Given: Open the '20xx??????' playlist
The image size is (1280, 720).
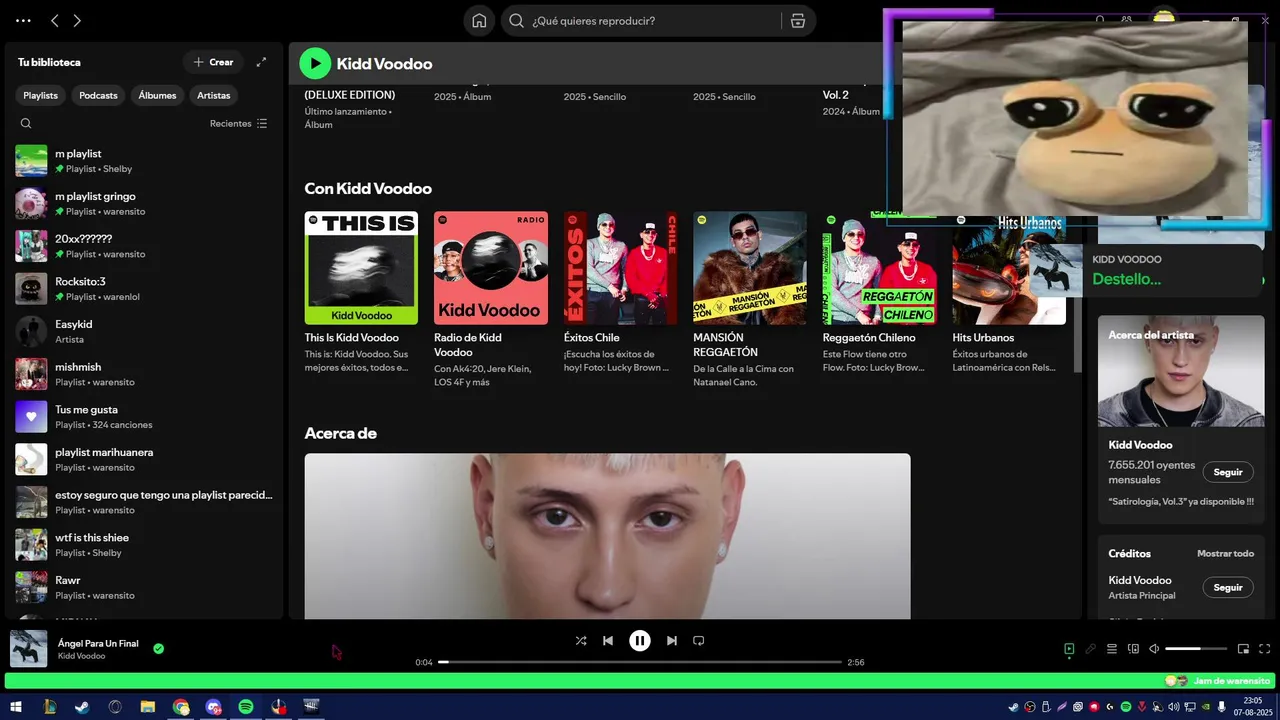Looking at the screenshot, I should tap(144, 246).
